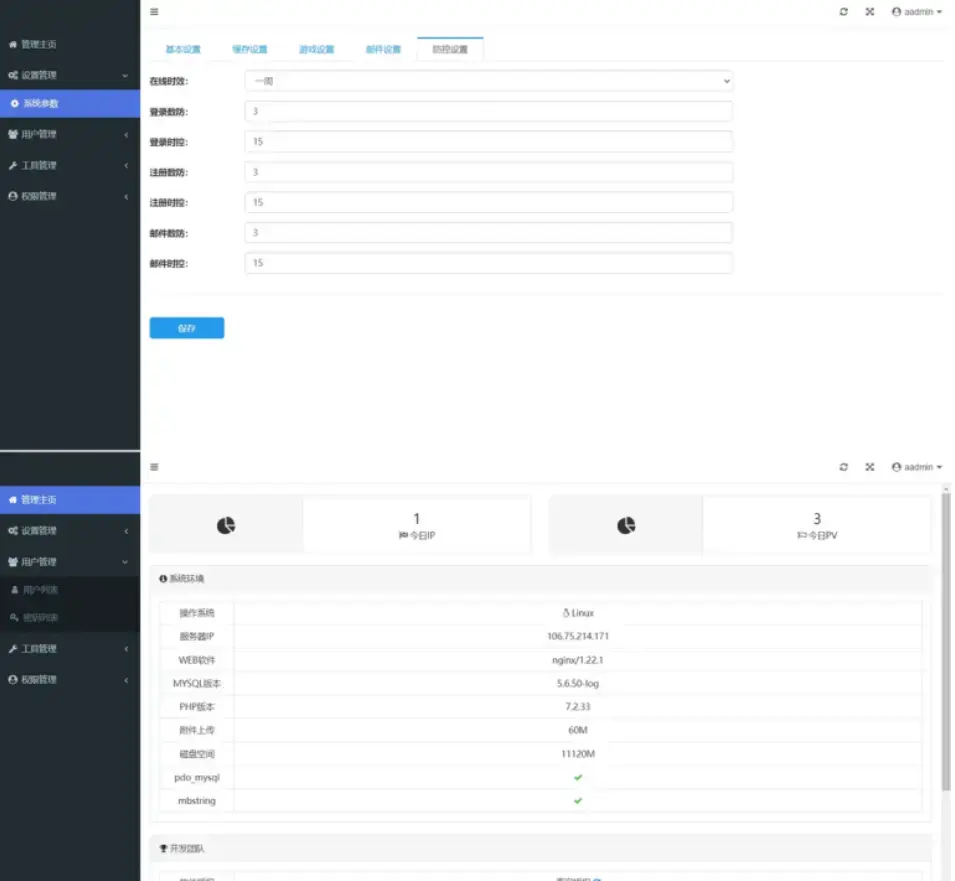
Task: Go to 管理主页 in the settings page sidebar
Action: click(39, 45)
